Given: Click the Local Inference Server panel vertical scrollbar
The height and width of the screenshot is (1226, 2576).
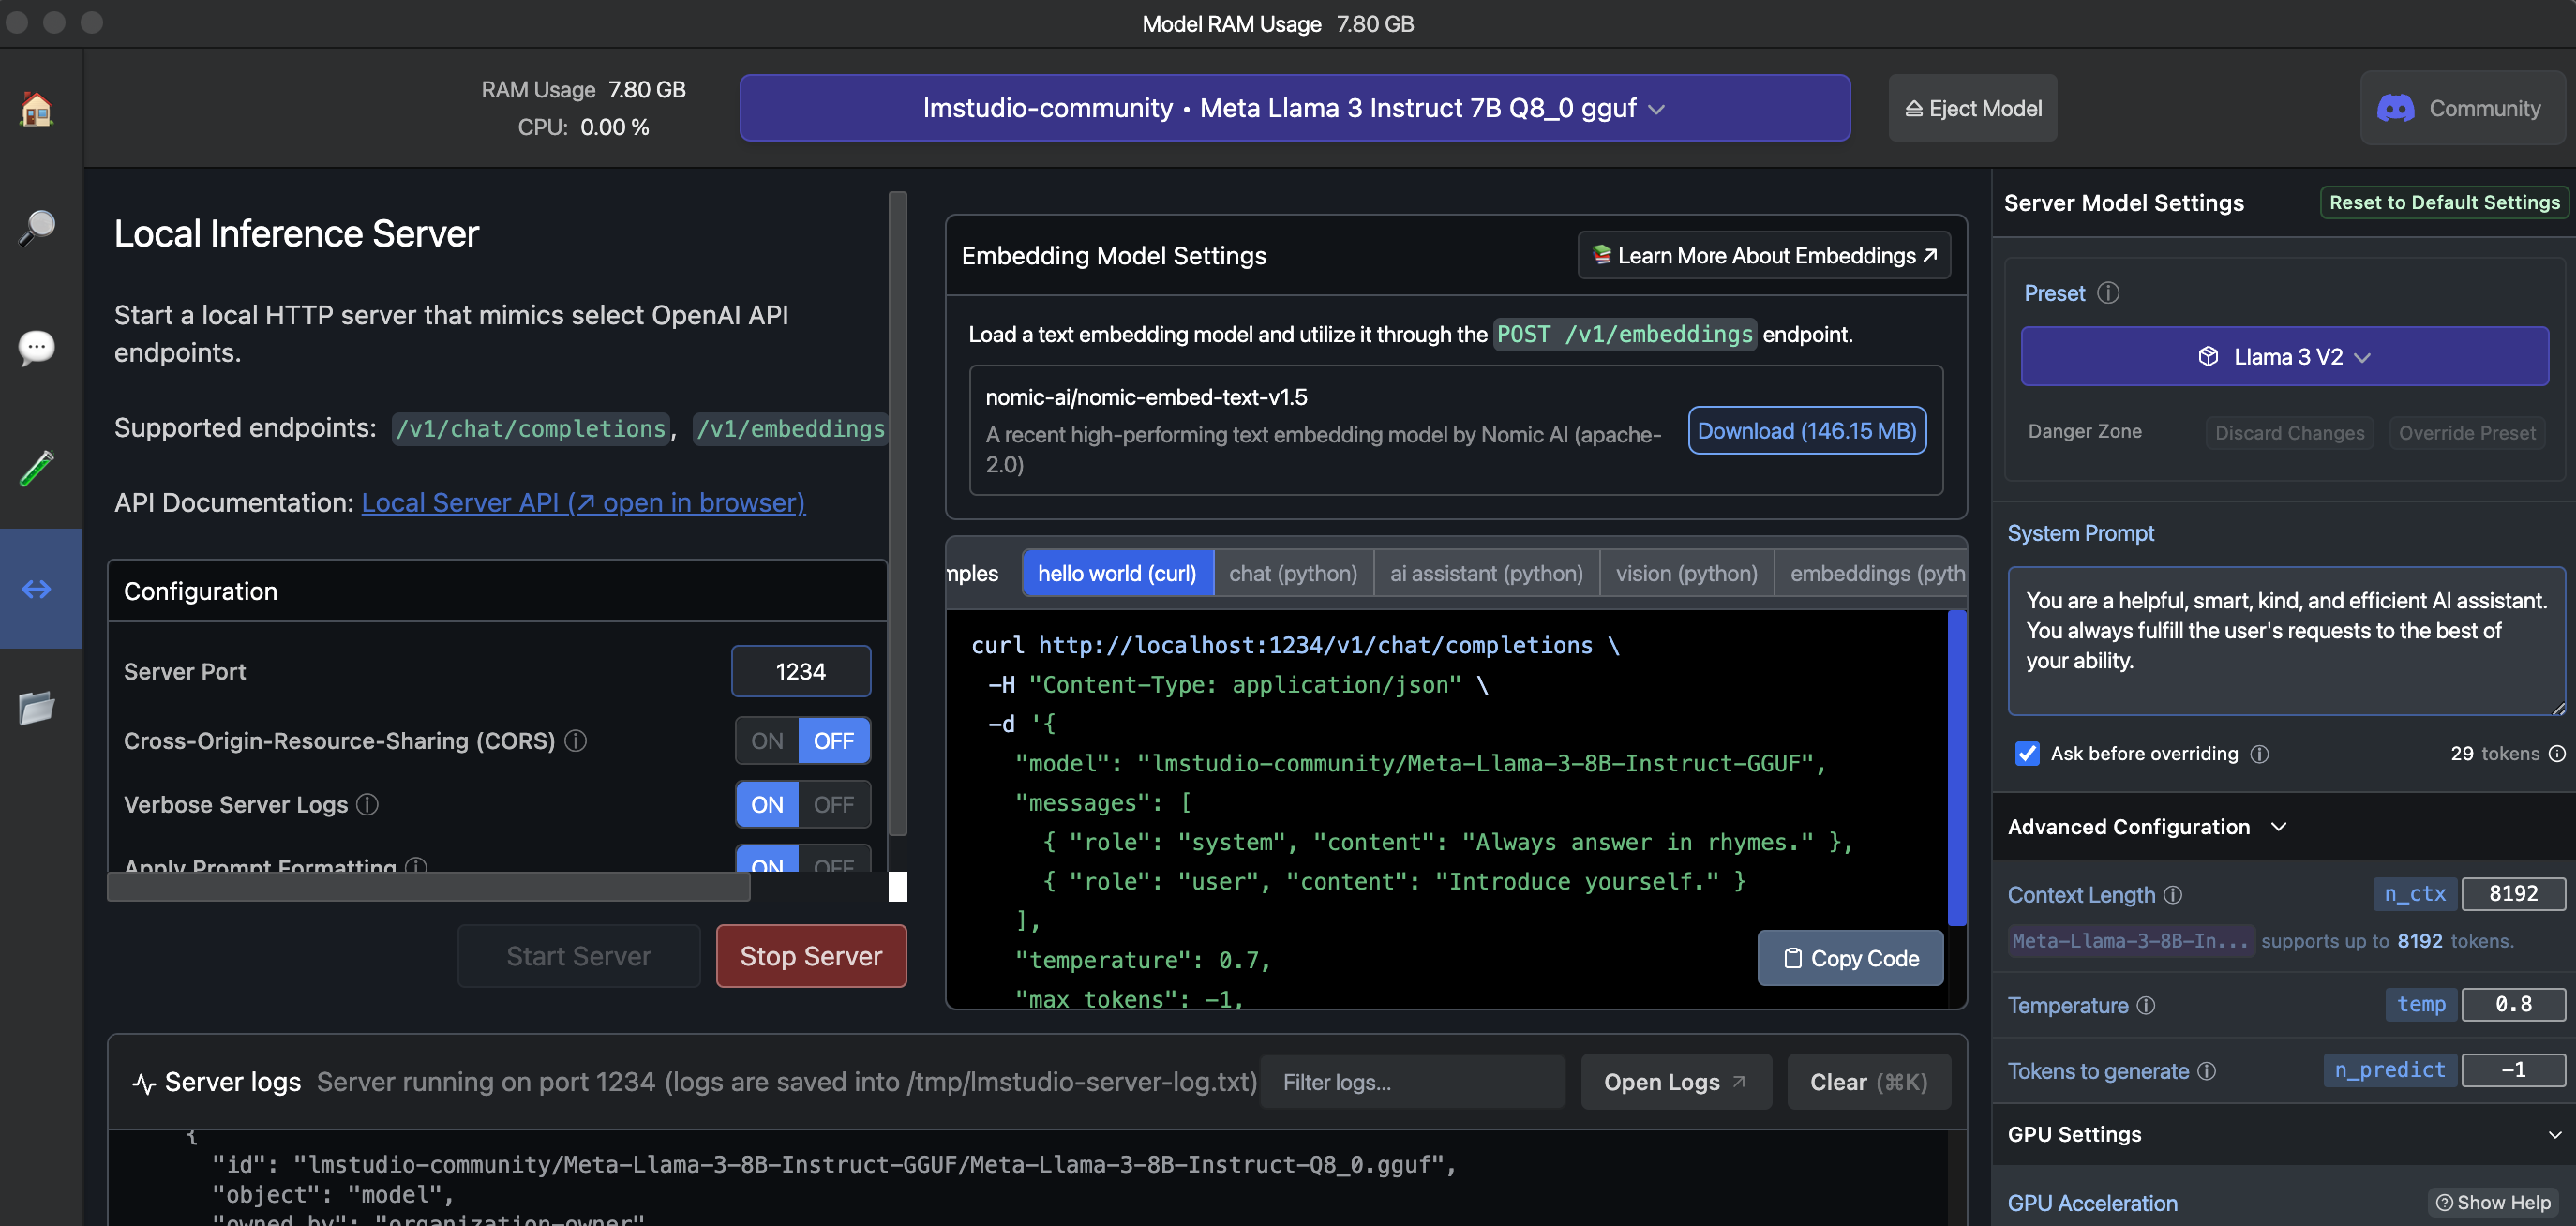Looking at the screenshot, I should click(898, 513).
